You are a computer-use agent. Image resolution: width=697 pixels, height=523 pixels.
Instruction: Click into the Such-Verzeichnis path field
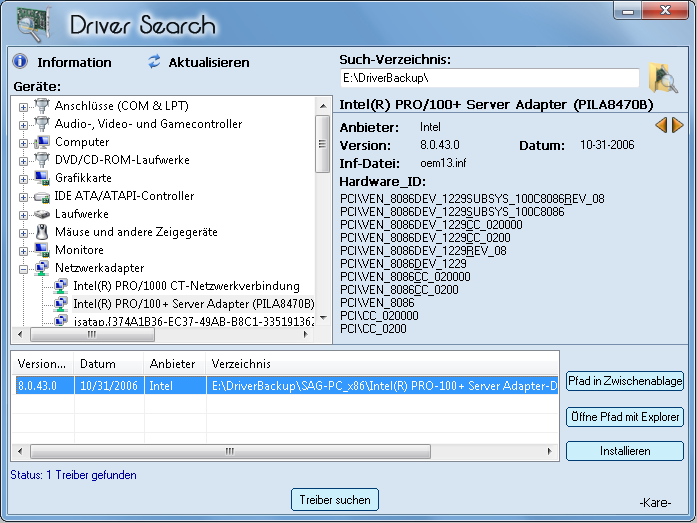tap(488, 78)
